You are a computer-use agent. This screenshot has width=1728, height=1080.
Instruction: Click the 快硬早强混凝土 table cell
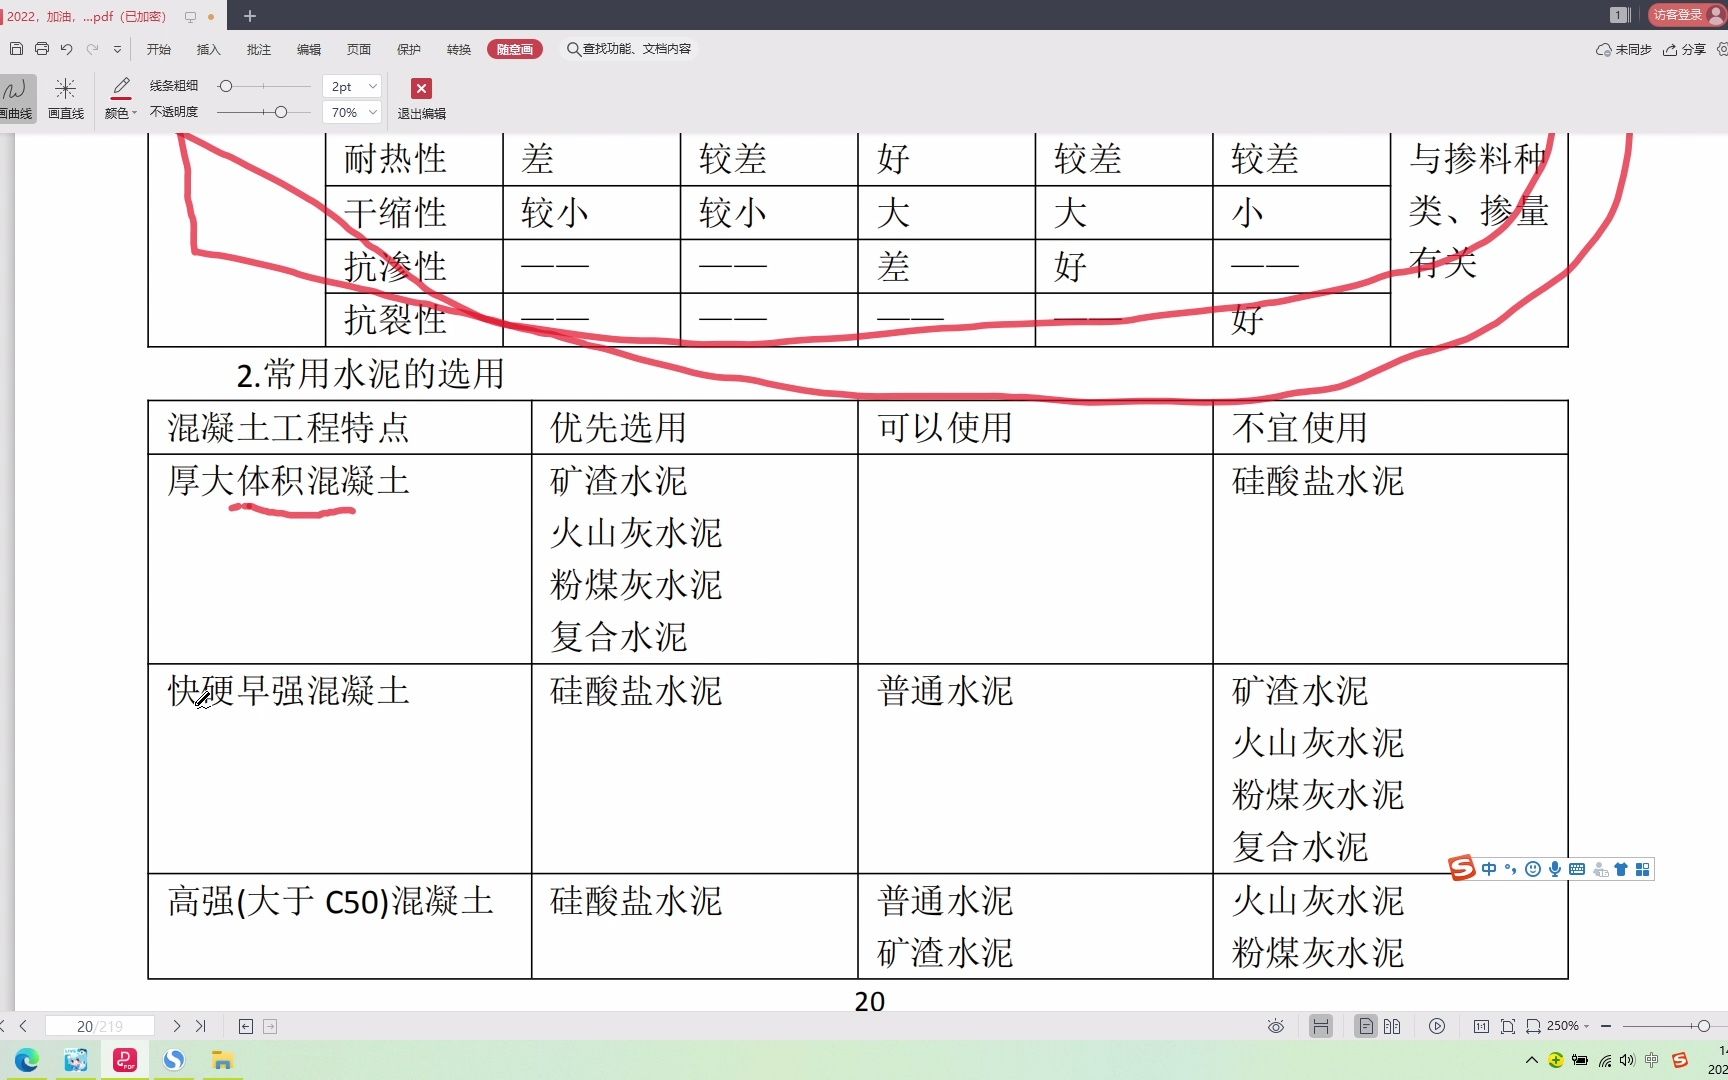(x=339, y=769)
